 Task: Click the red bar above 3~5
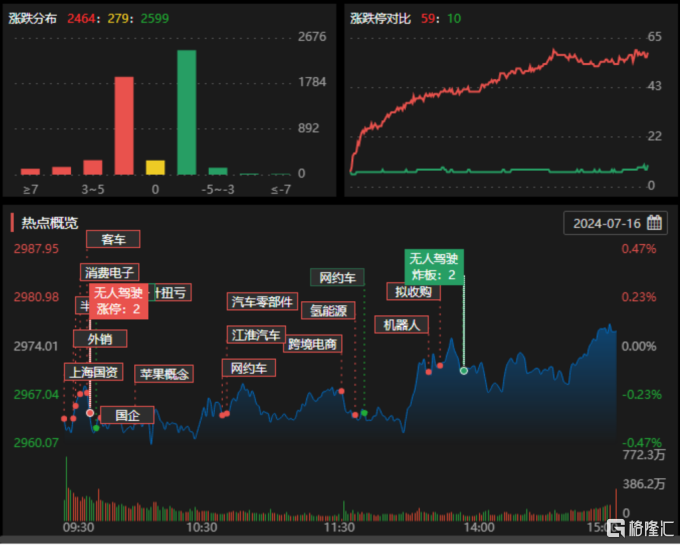[93, 168]
